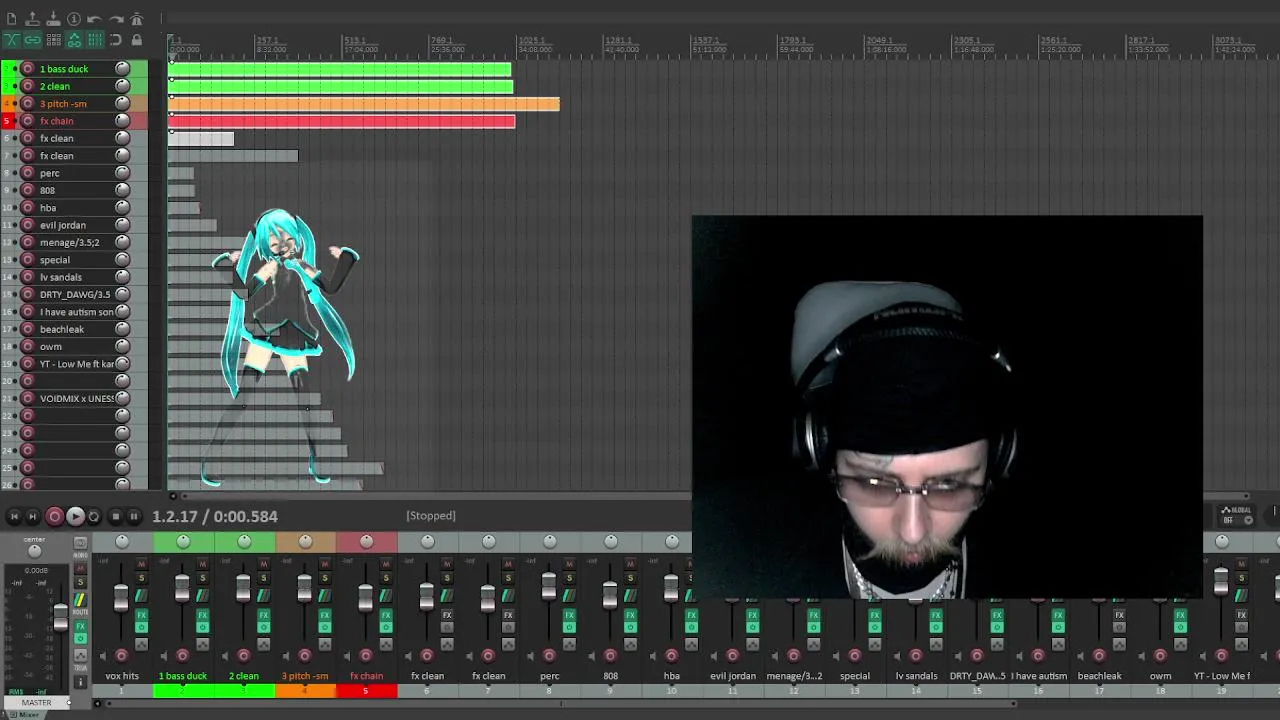Toggle master channel mono button

80,542
